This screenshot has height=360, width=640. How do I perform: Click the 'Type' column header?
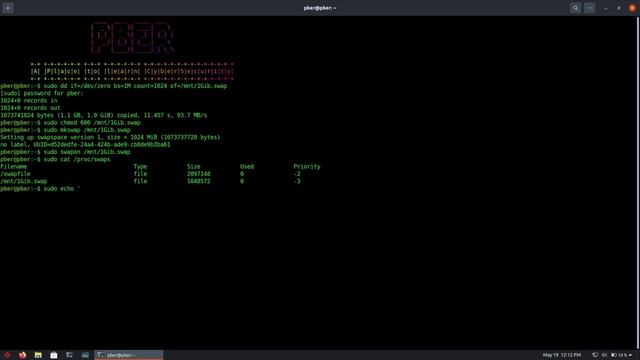point(140,167)
